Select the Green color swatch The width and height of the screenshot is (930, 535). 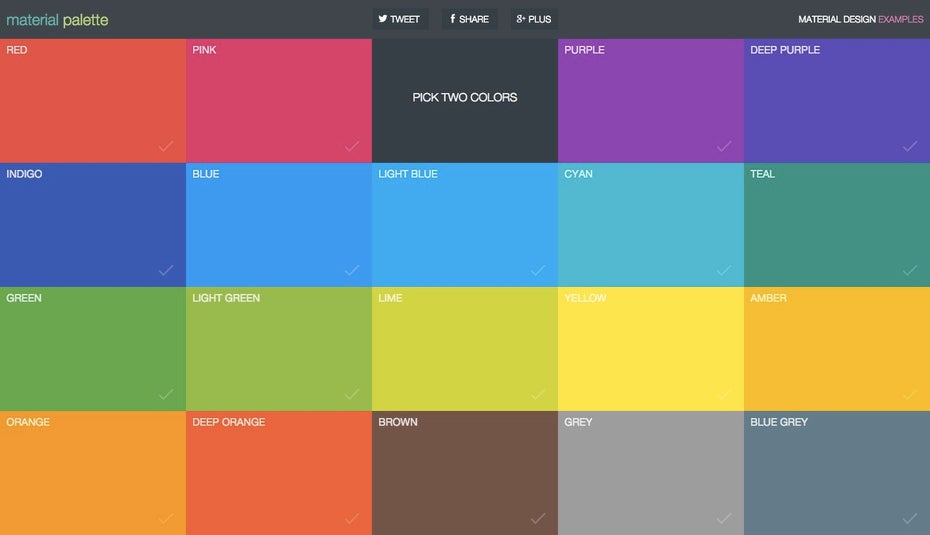point(93,349)
